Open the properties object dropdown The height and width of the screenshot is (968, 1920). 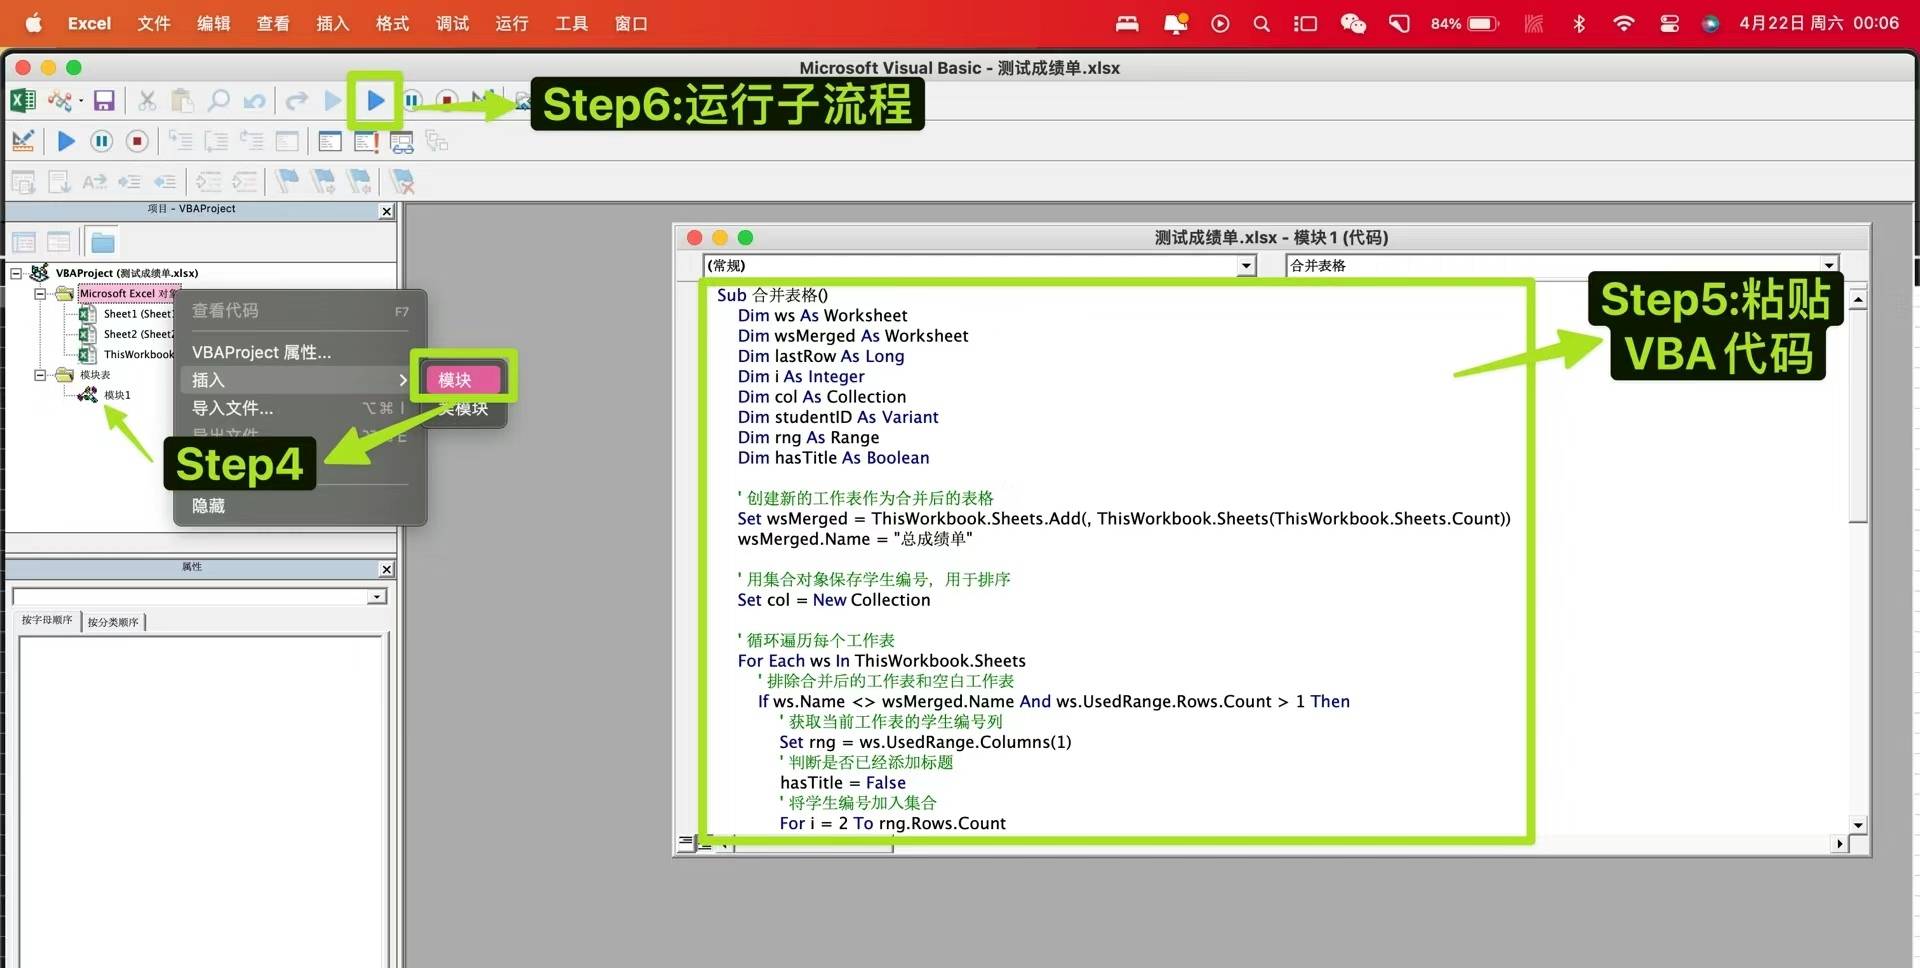(199, 596)
